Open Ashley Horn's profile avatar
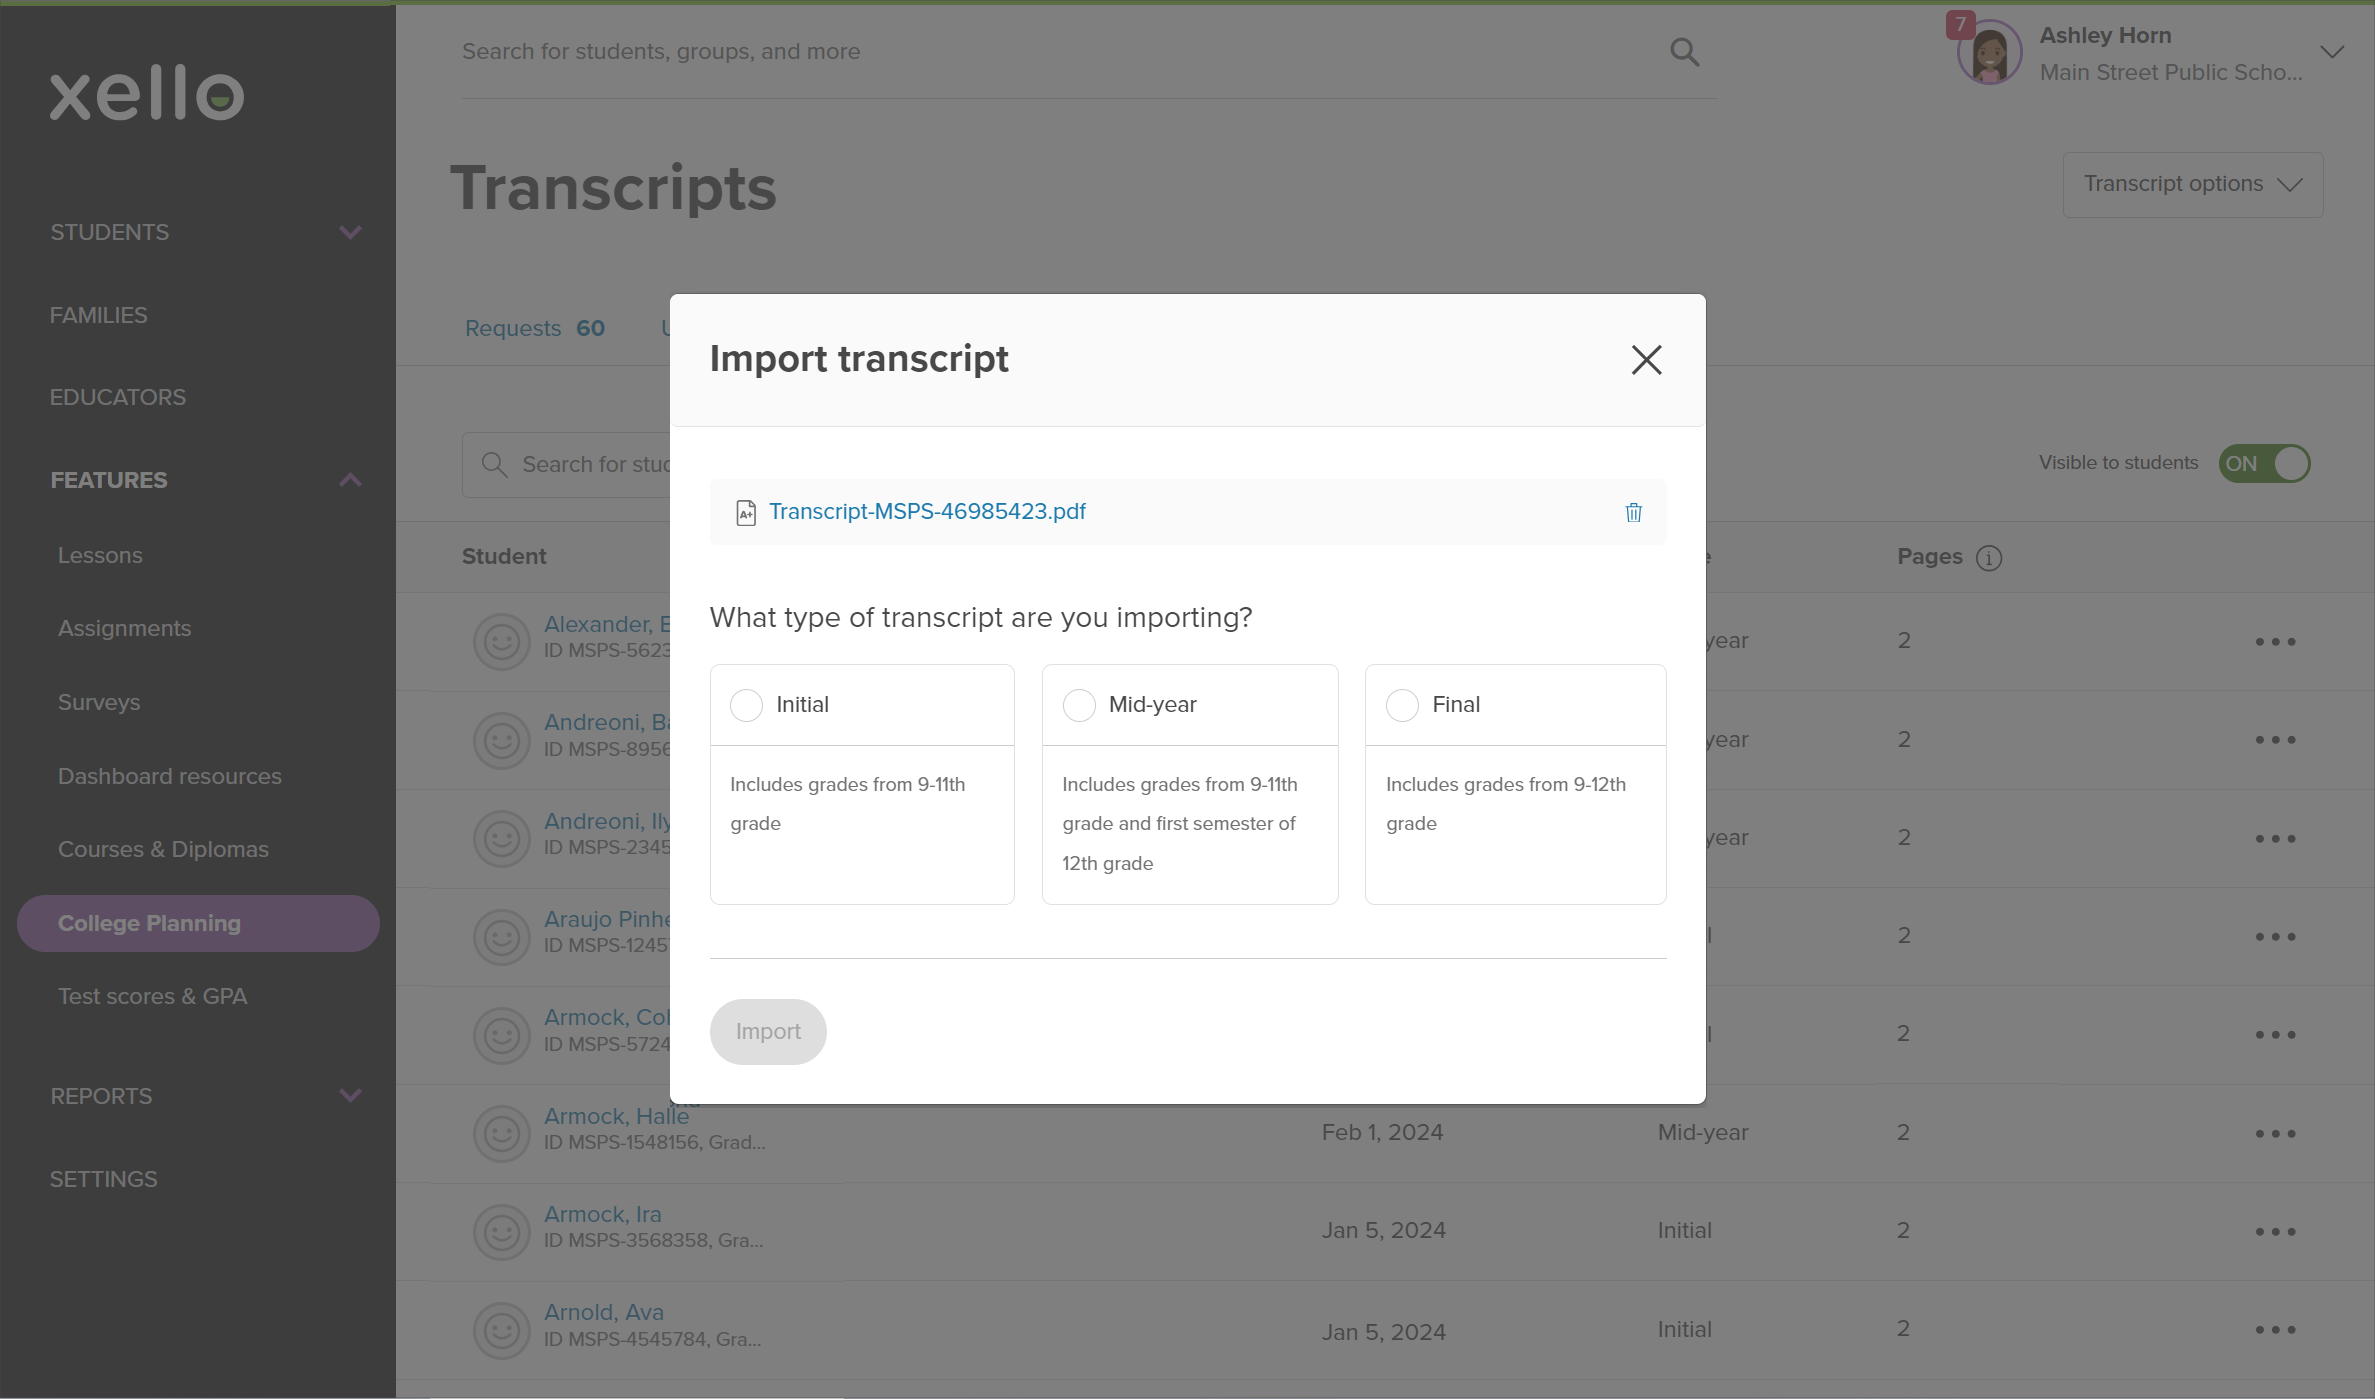2375x1399 pixels. (1990, 53)
